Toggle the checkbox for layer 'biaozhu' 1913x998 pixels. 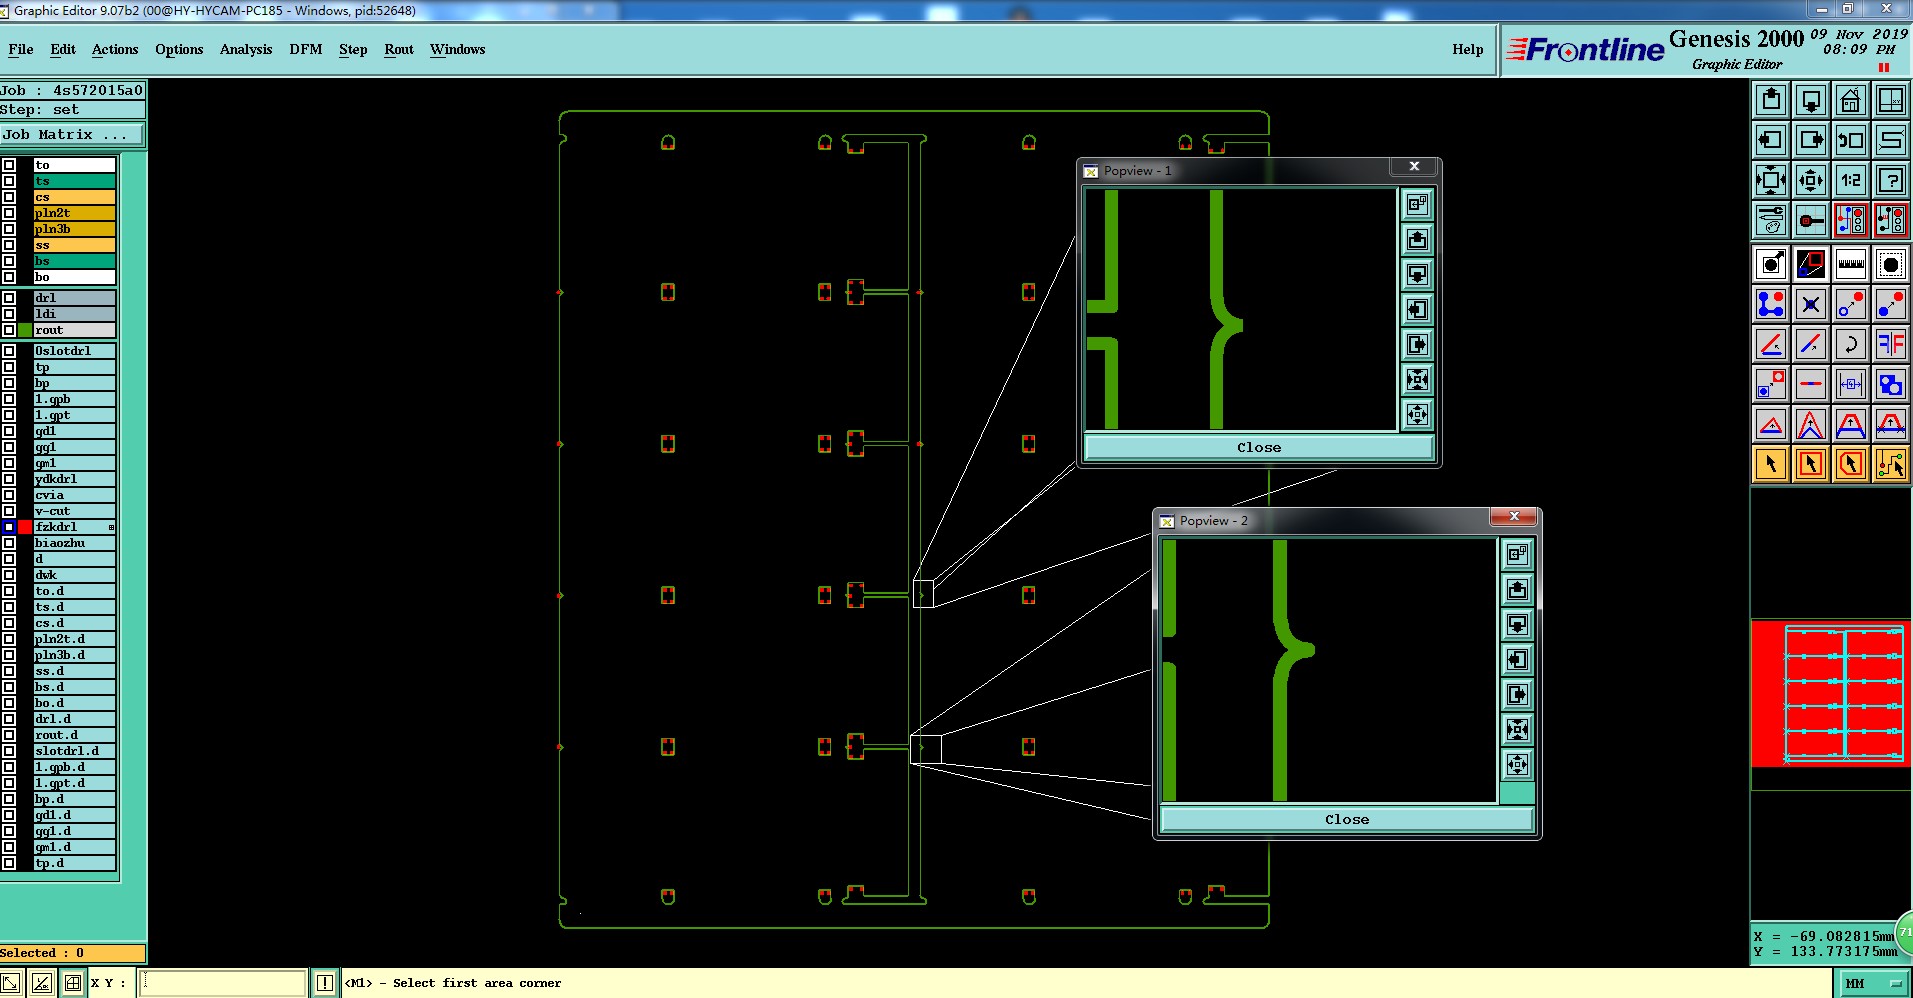tap(9, 543)
